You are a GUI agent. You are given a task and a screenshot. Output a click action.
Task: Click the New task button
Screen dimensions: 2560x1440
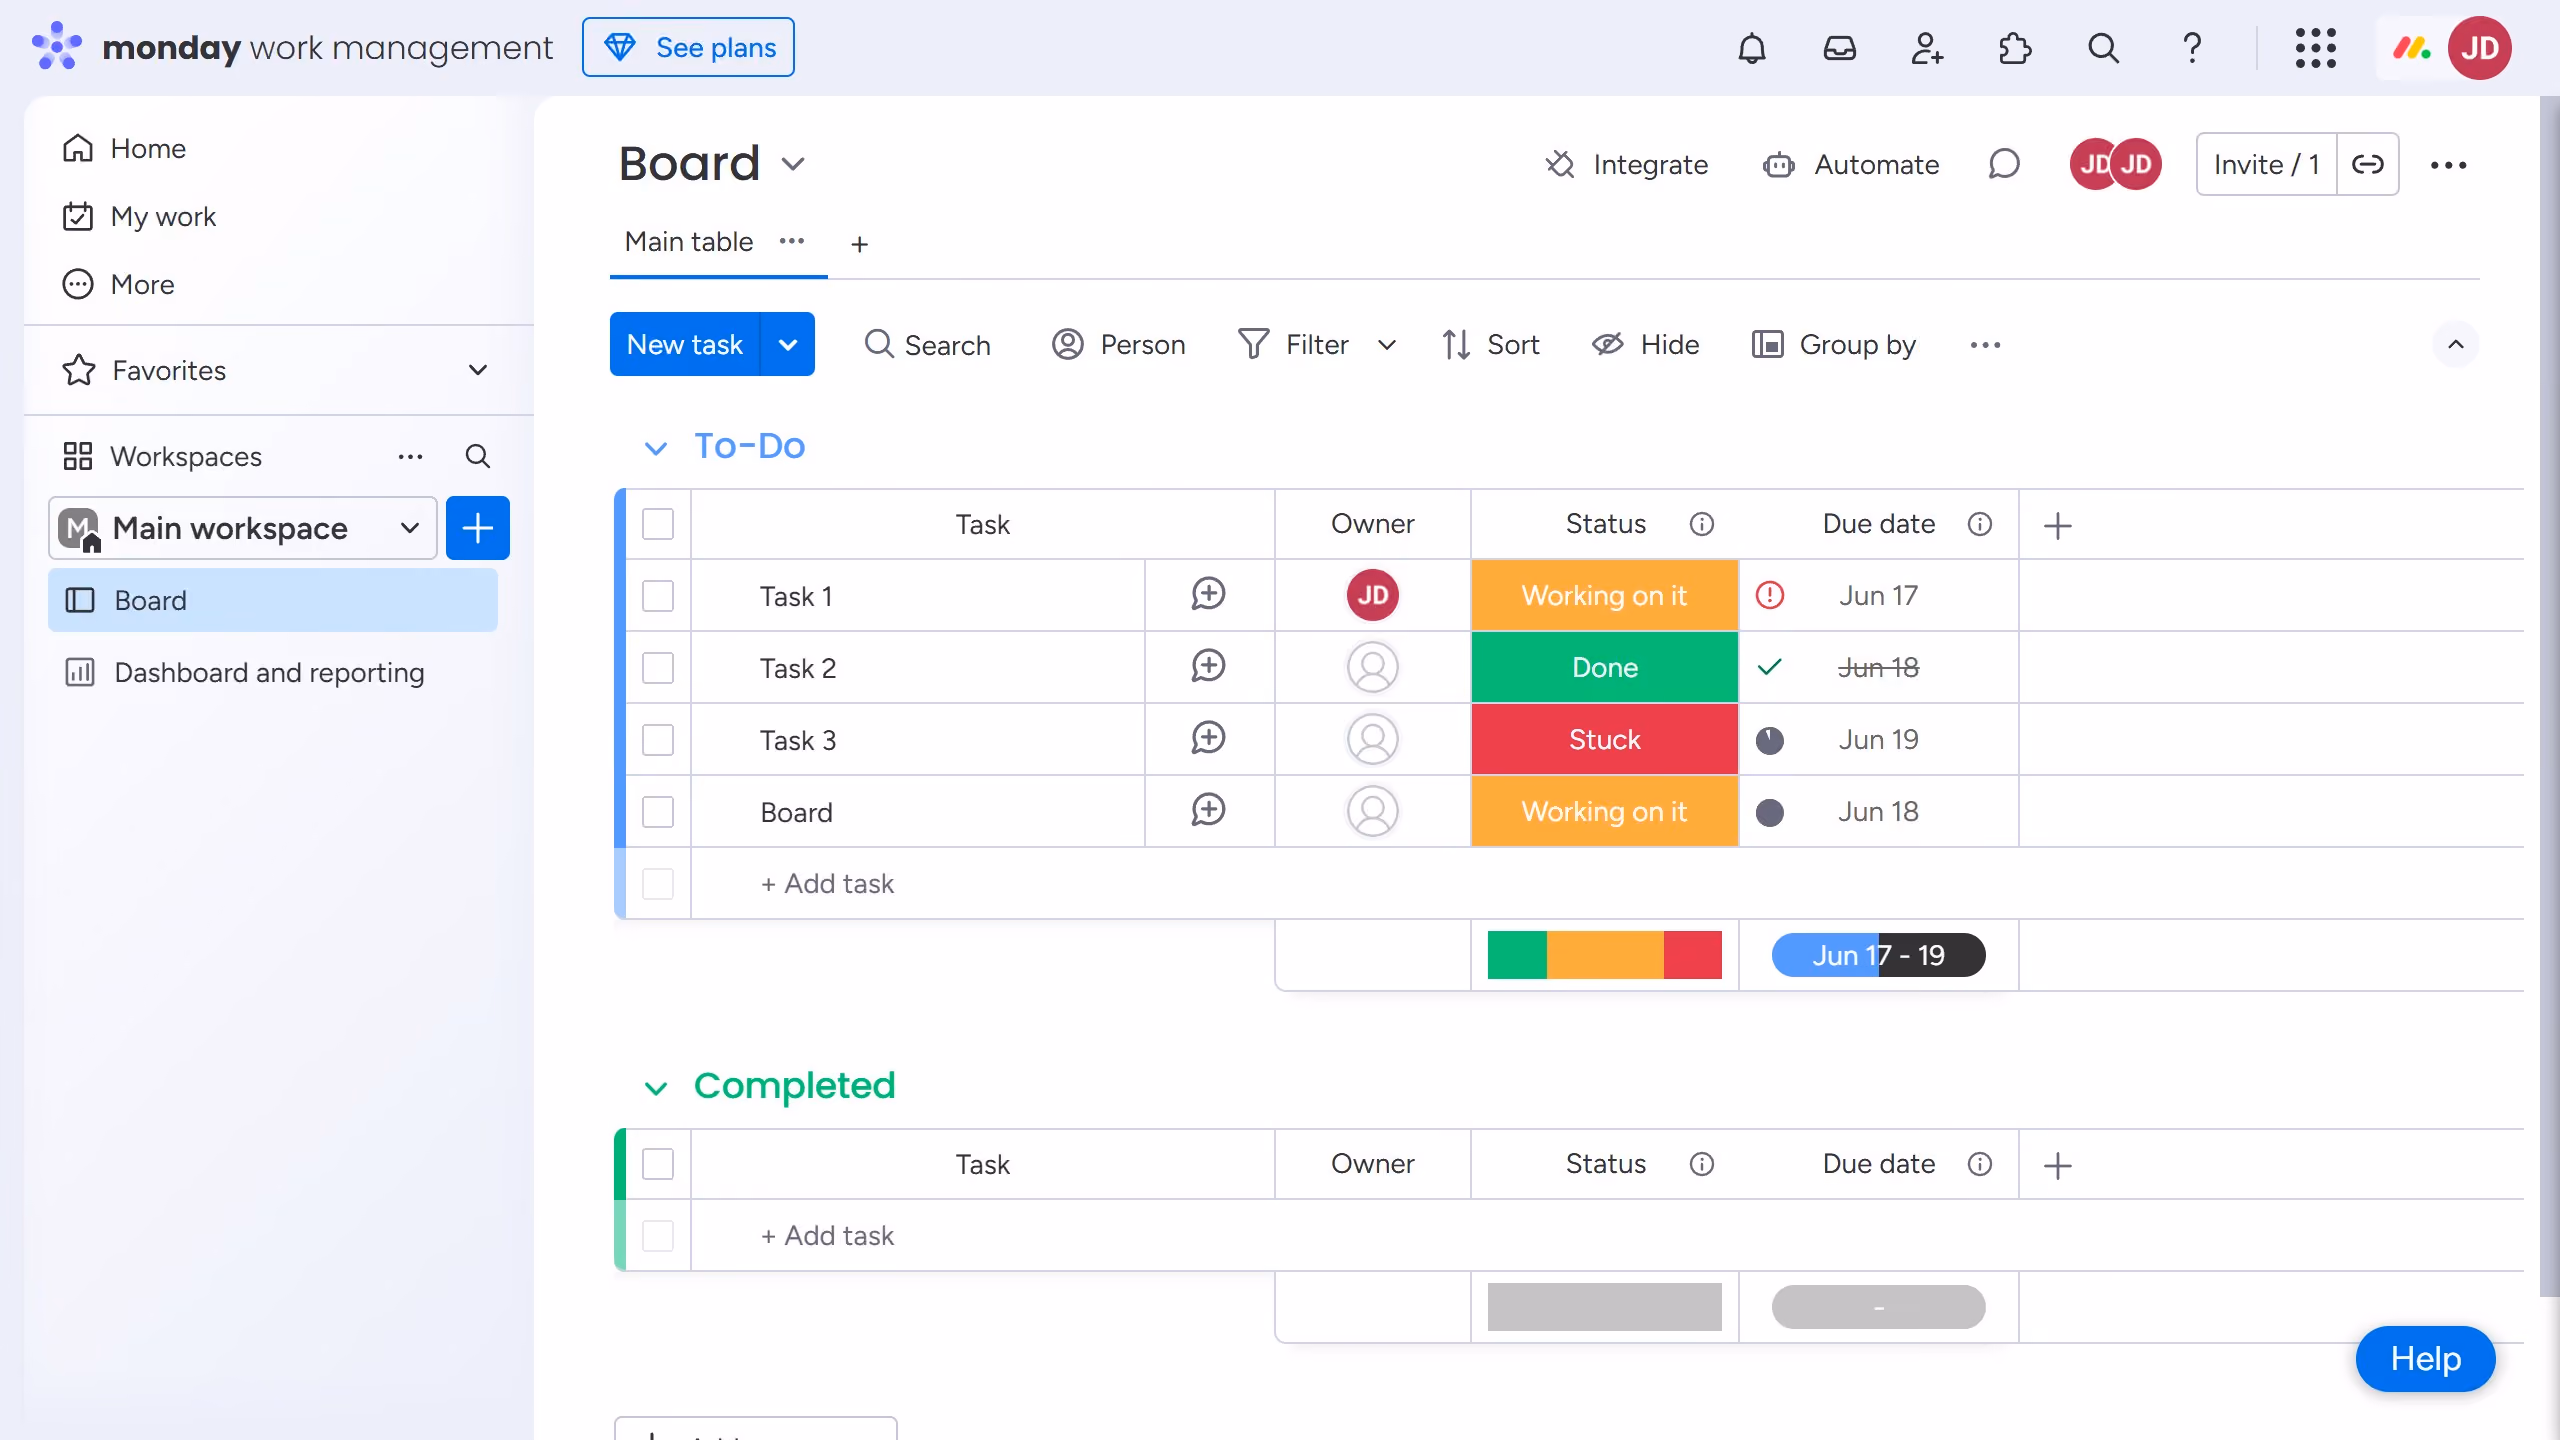click(685, 345)
